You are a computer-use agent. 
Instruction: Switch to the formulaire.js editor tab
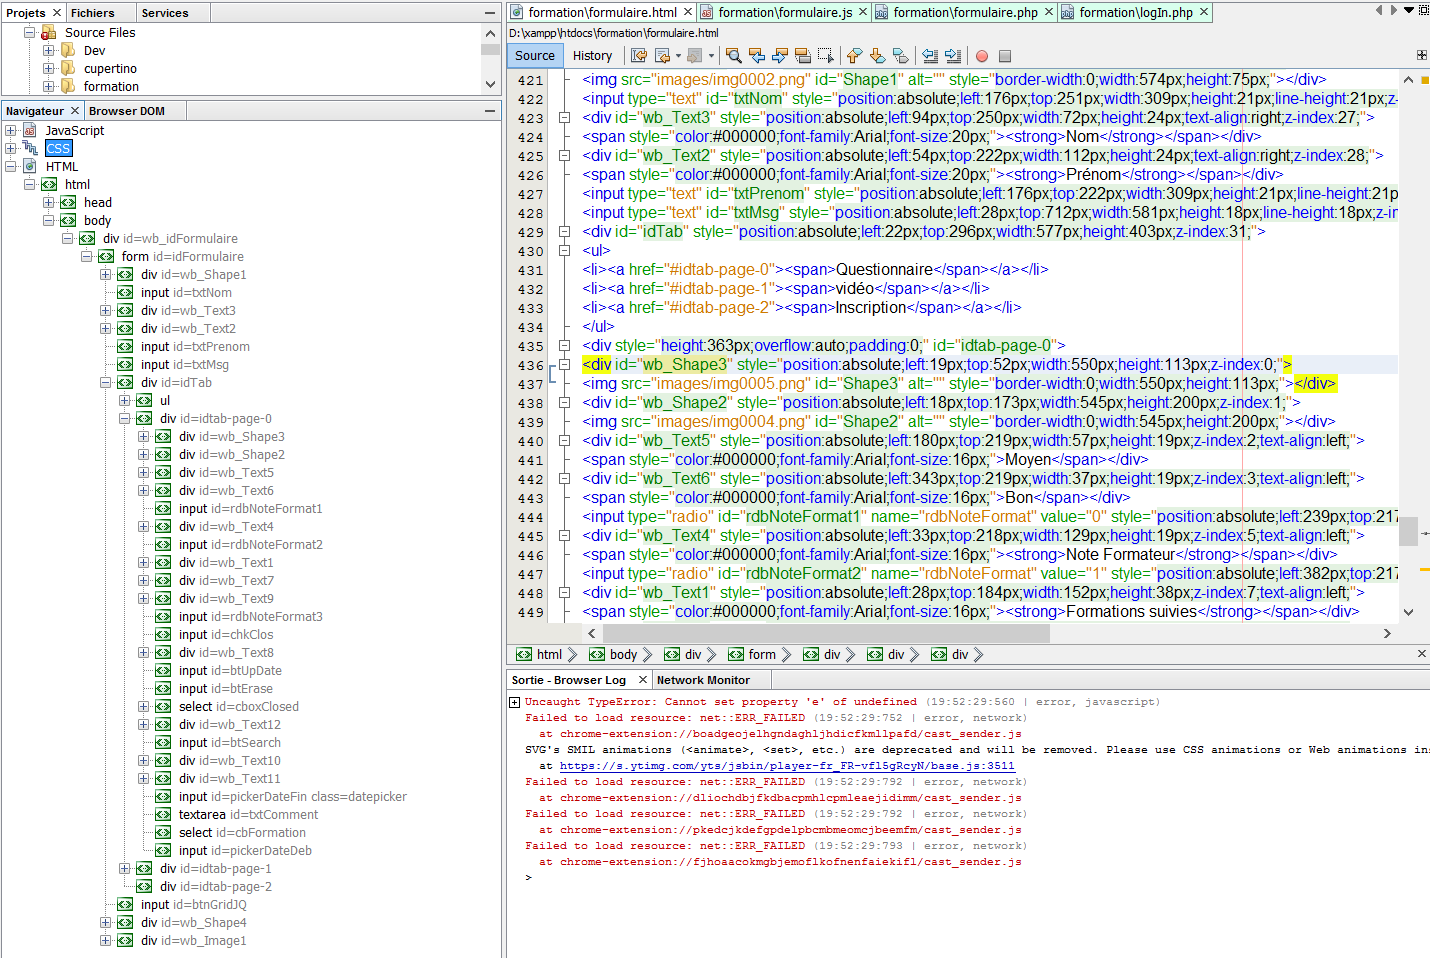coord(784,12)
